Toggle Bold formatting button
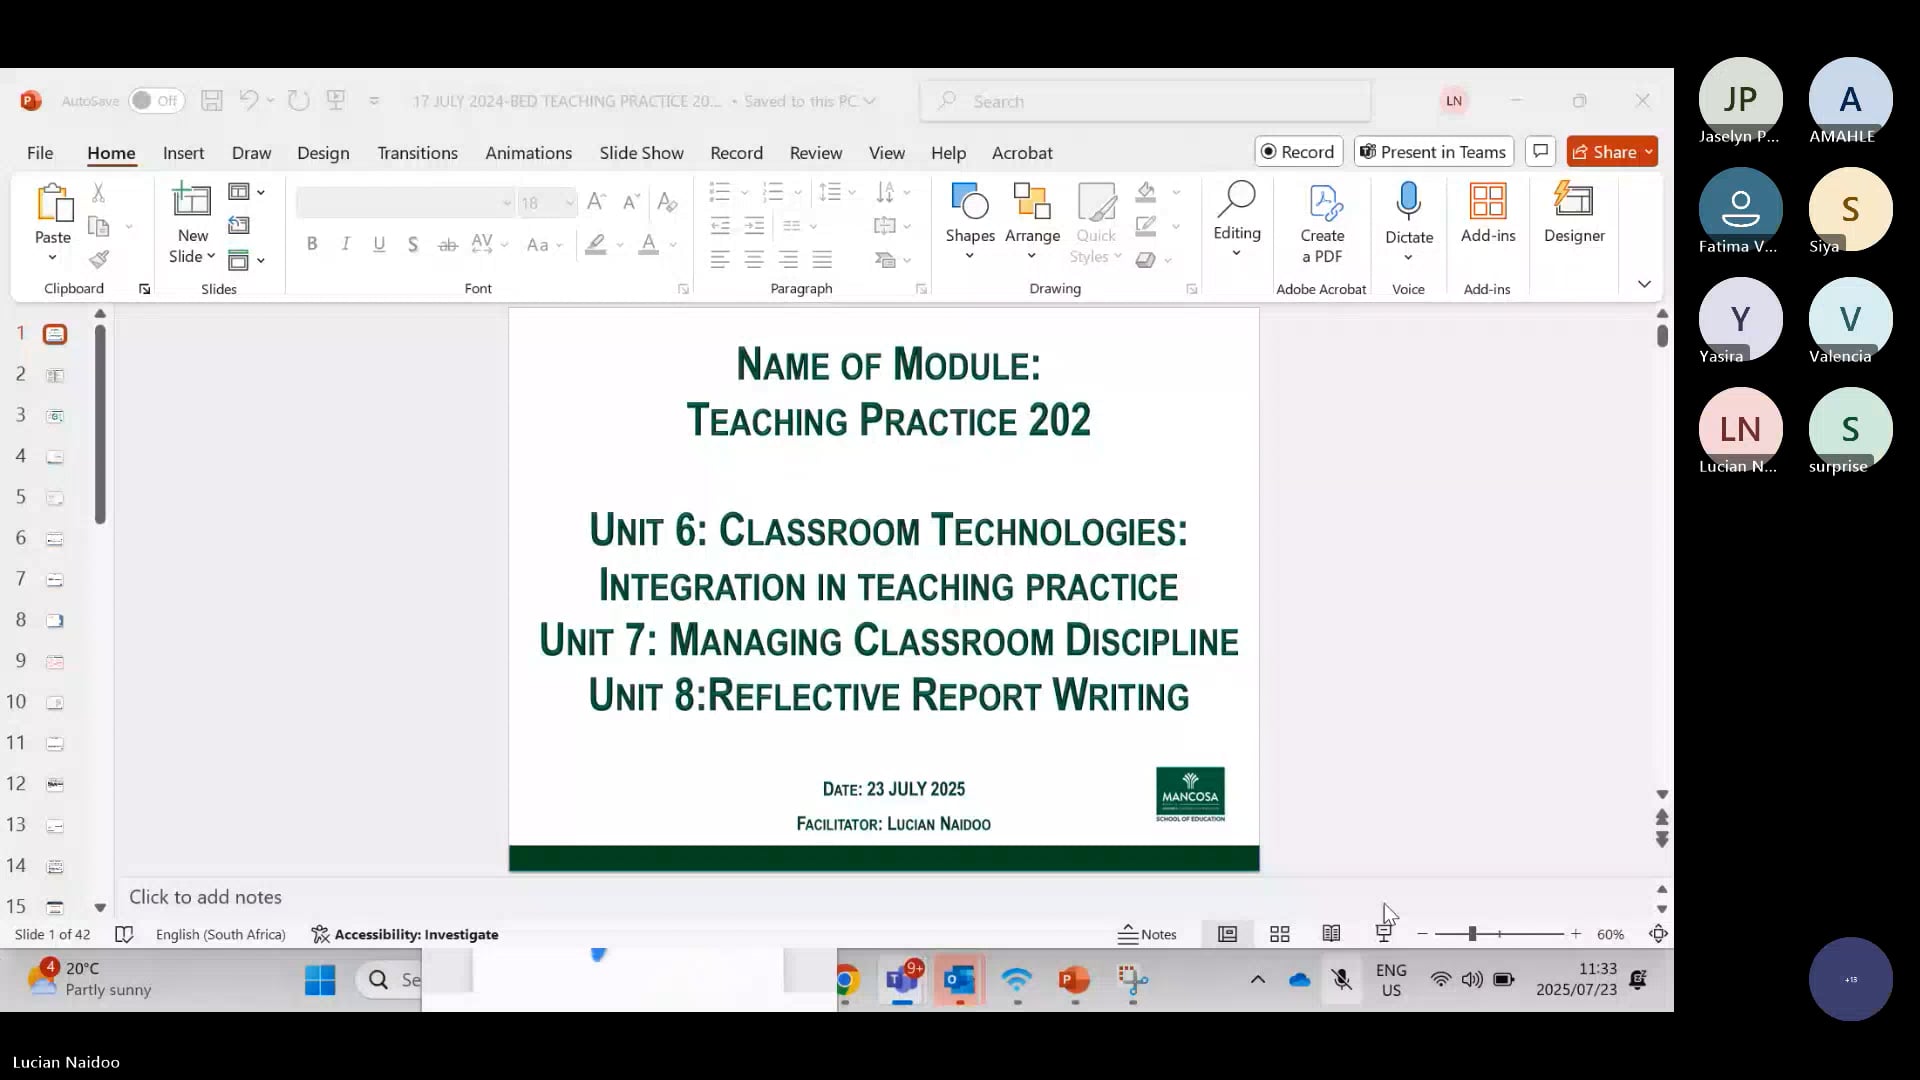 [x=312, y=244]
